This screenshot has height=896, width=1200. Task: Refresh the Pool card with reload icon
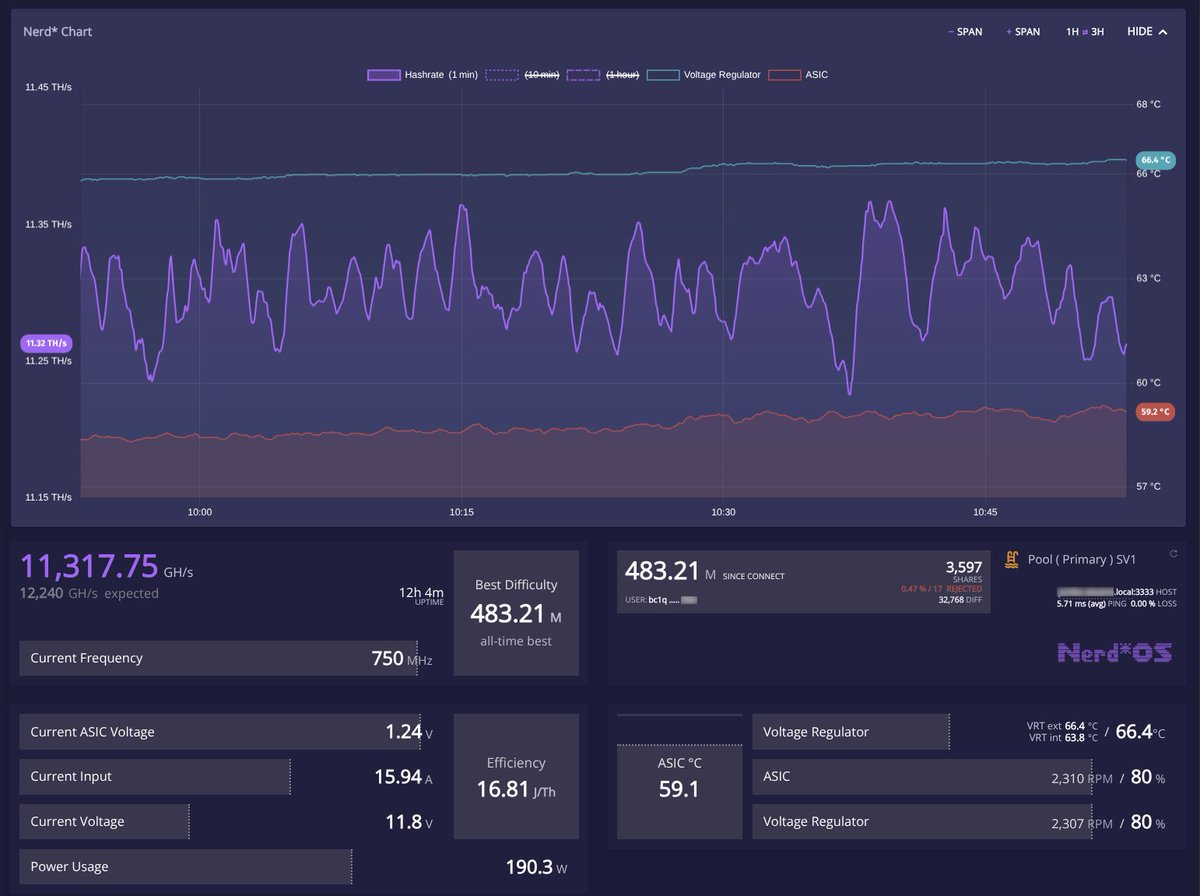(x=1173, y=553)
